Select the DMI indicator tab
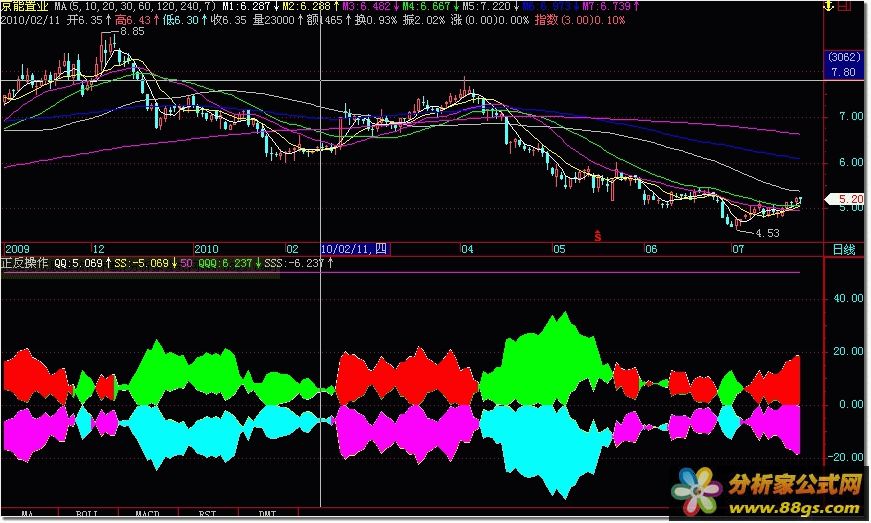871x523 pixels. [266, 513]
